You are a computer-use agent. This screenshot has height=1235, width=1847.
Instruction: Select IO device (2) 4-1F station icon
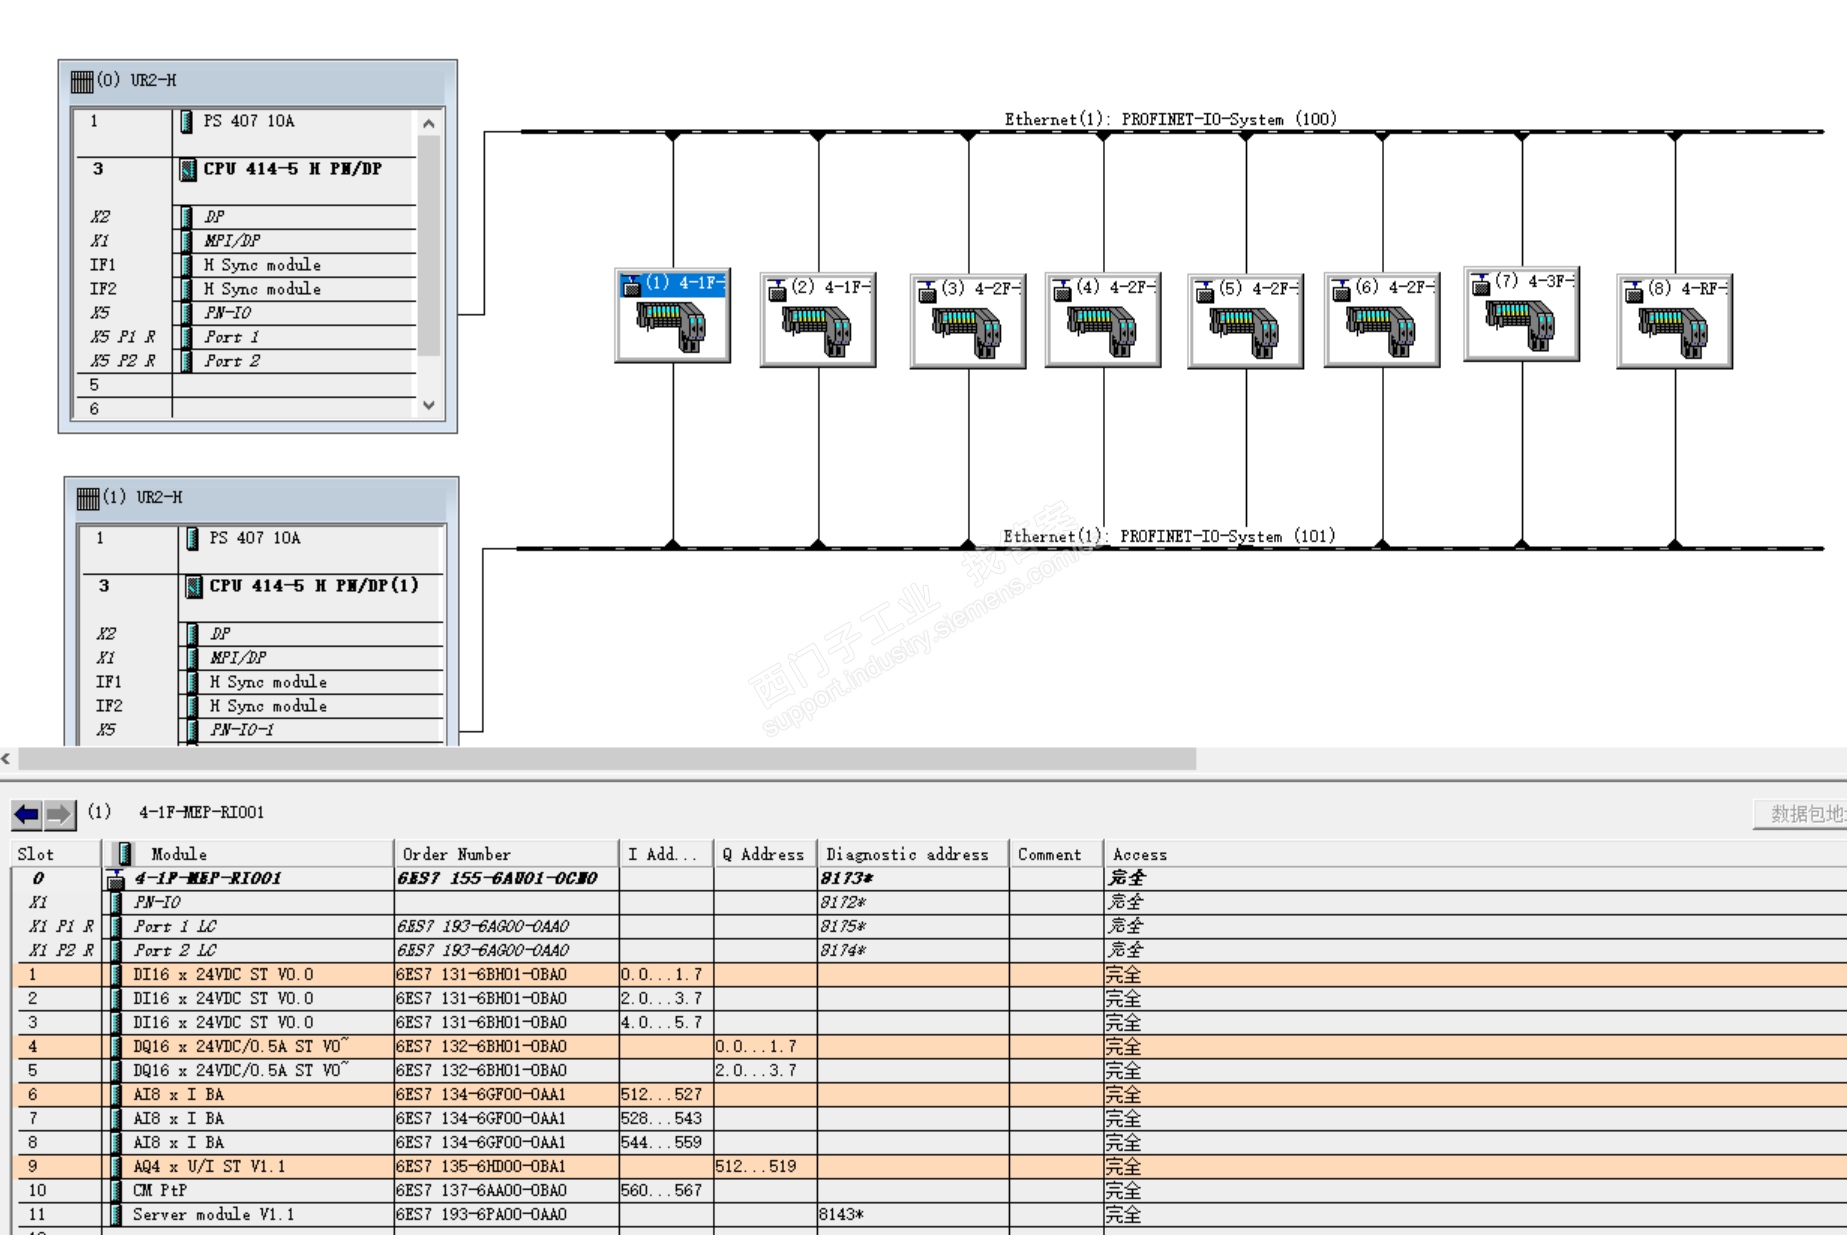(818, 320)
